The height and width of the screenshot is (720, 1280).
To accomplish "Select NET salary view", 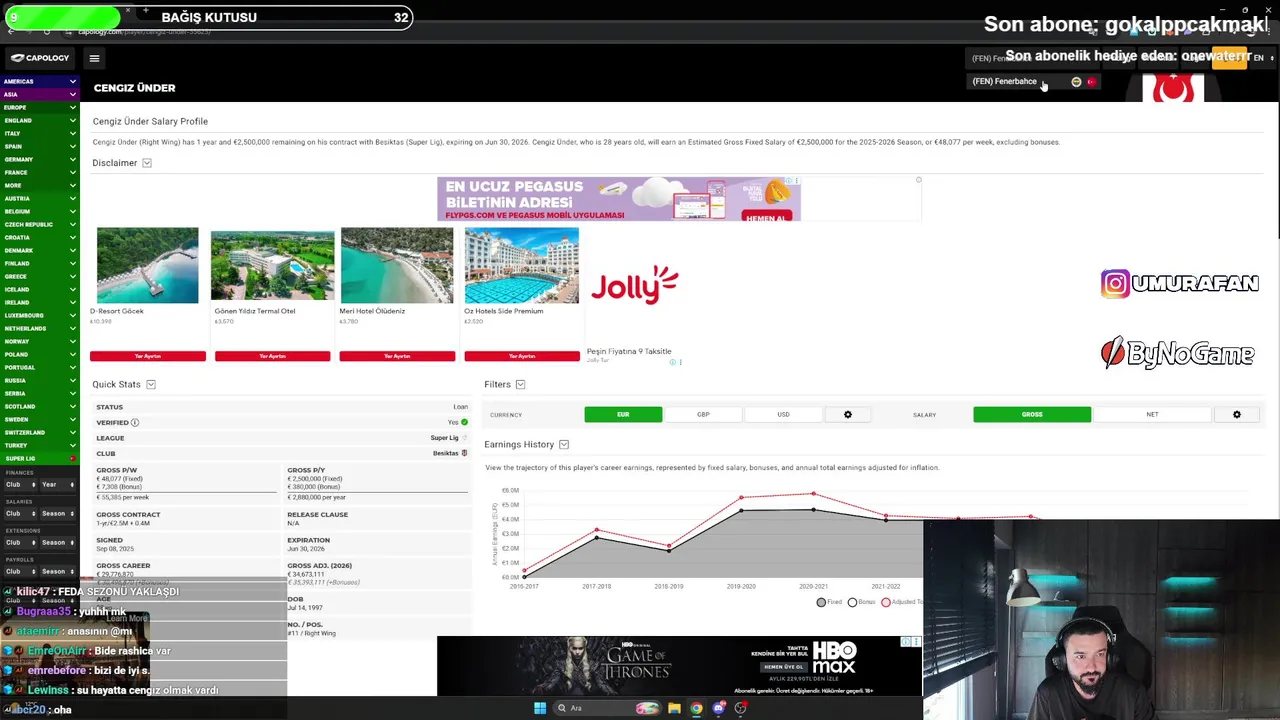I will (1152, 414).
